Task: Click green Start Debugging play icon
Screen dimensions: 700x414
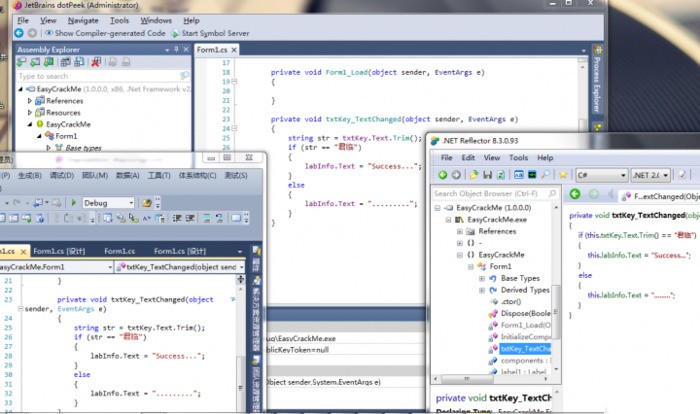Action: [74, 203]
